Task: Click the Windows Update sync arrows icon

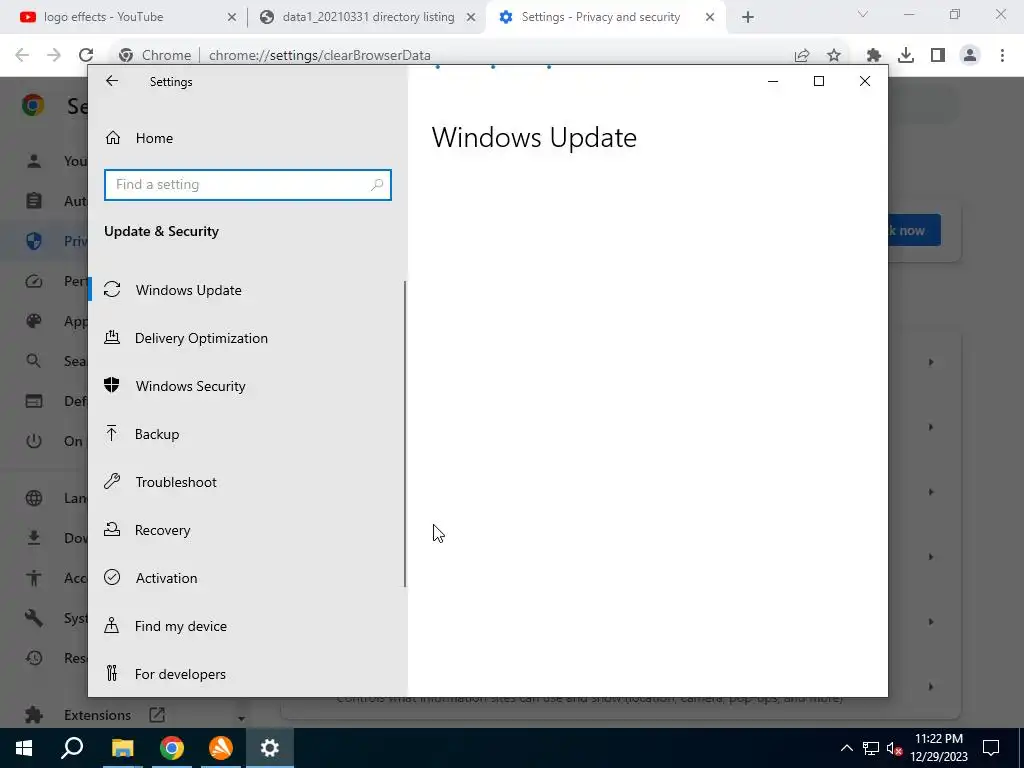Action: 112,289
